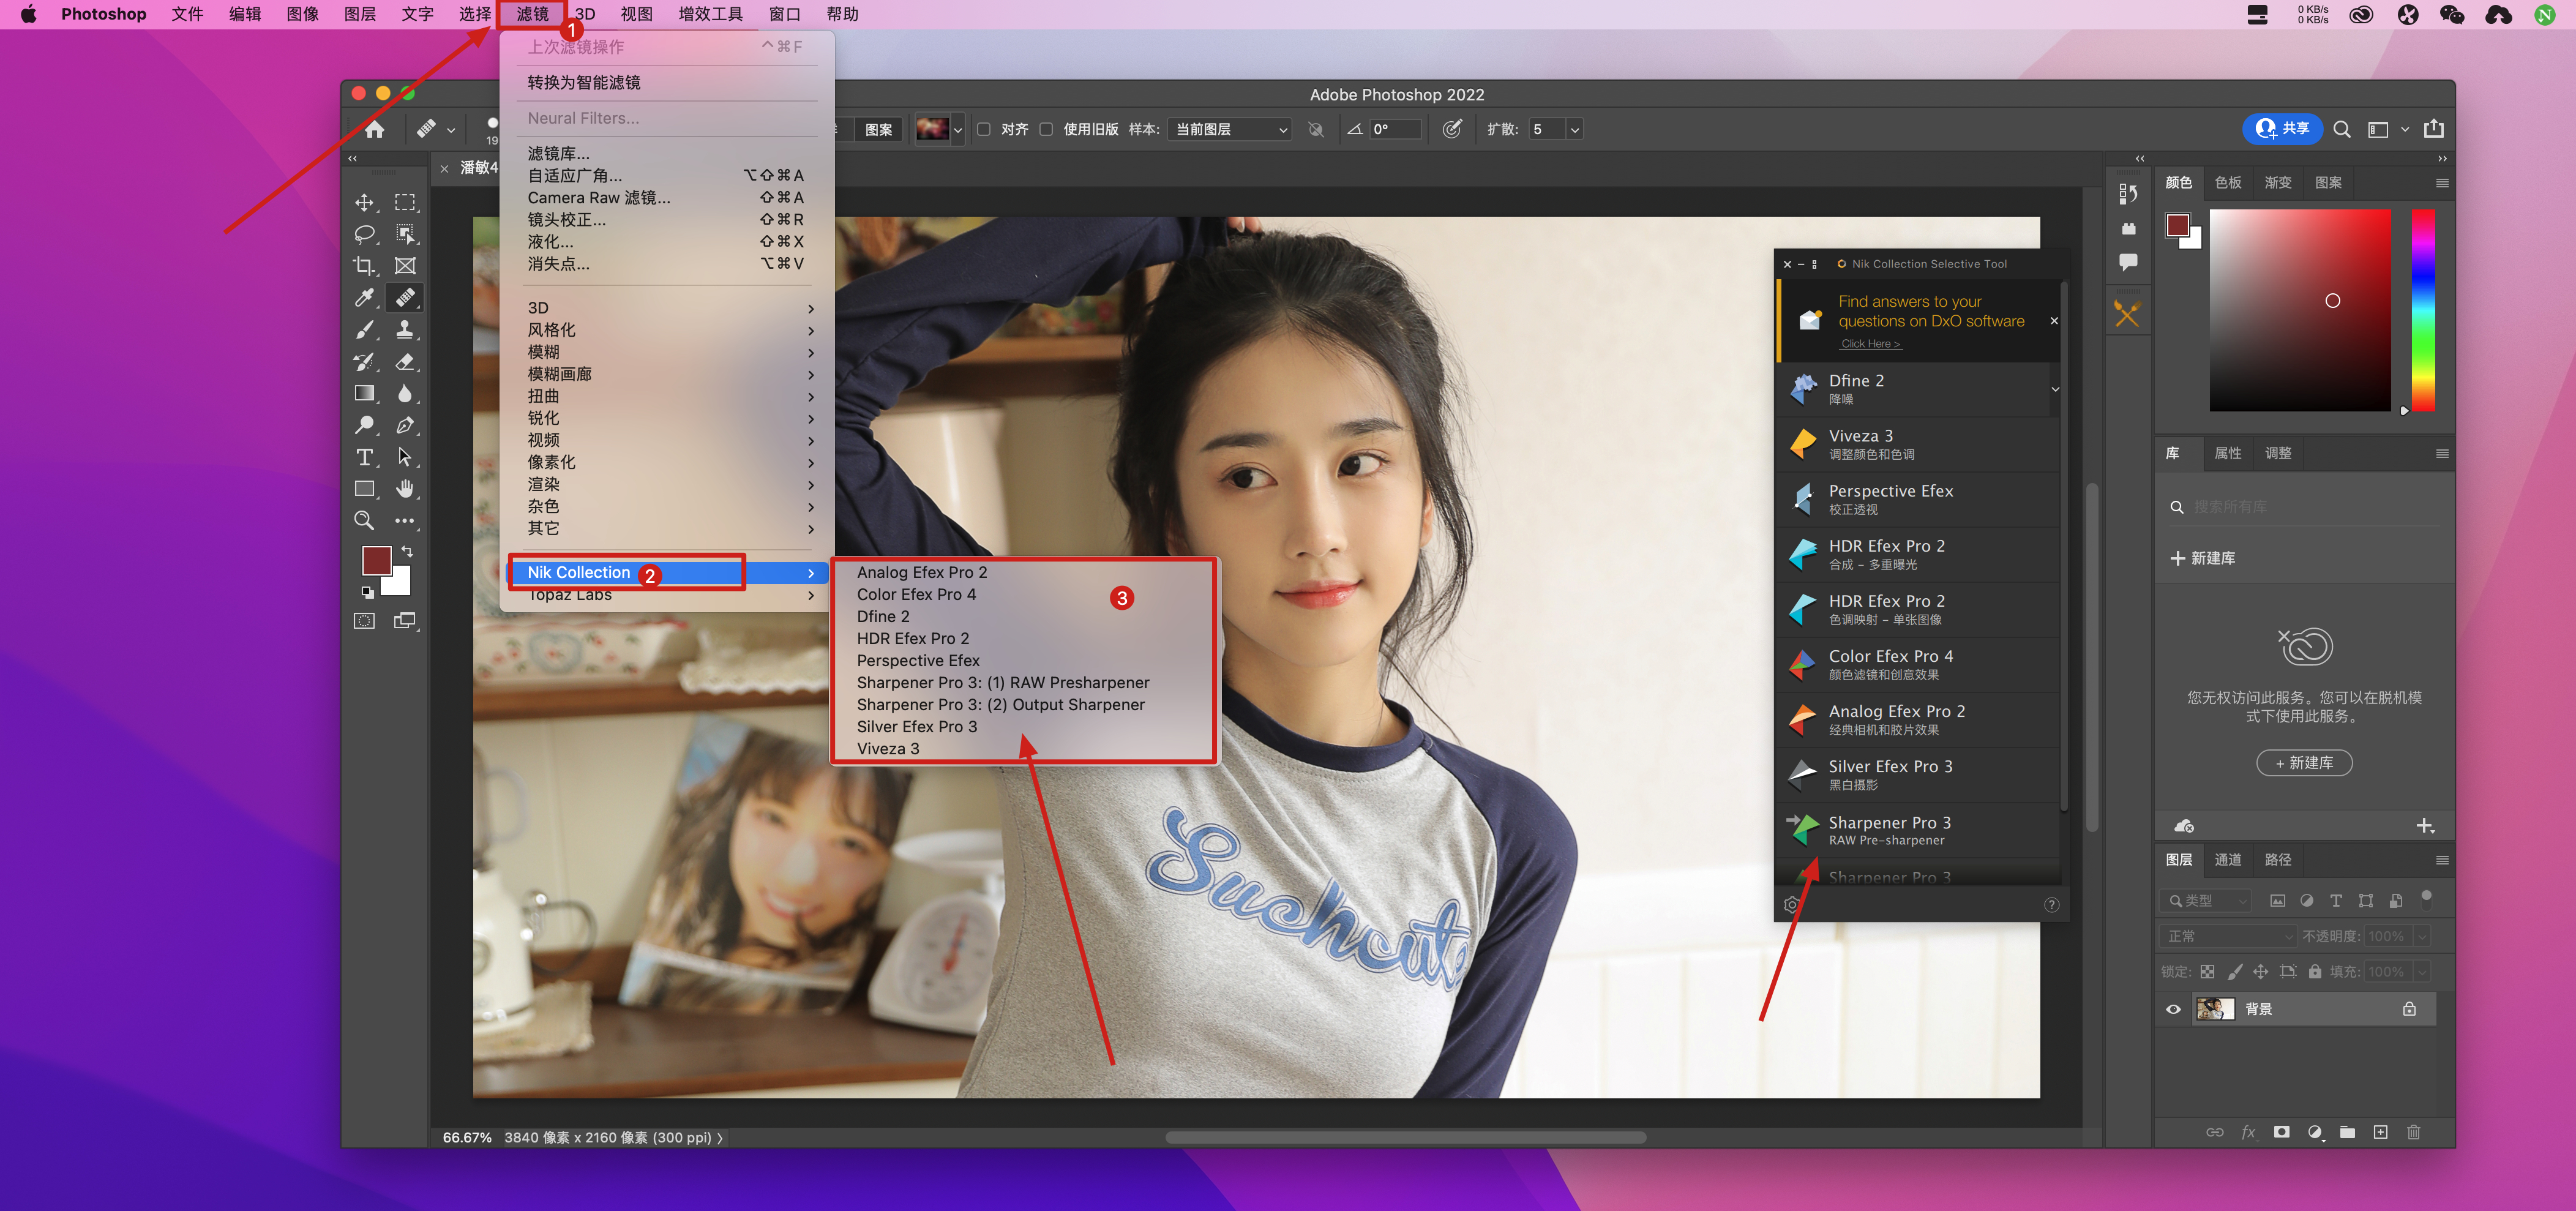Switch to the 通道 tab
The width and height of the screenshot is (2576, 1211).
(x=2227, y=860)
